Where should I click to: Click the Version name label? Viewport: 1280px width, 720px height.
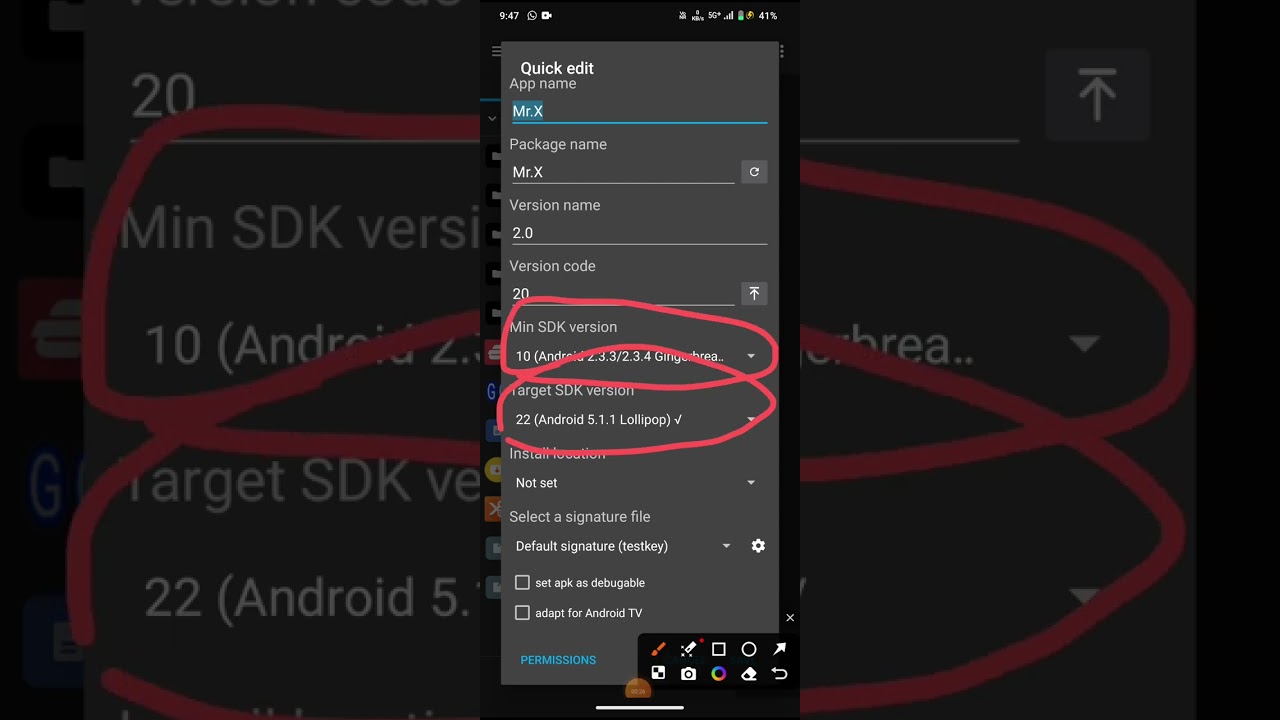click(x=555, y=205)
